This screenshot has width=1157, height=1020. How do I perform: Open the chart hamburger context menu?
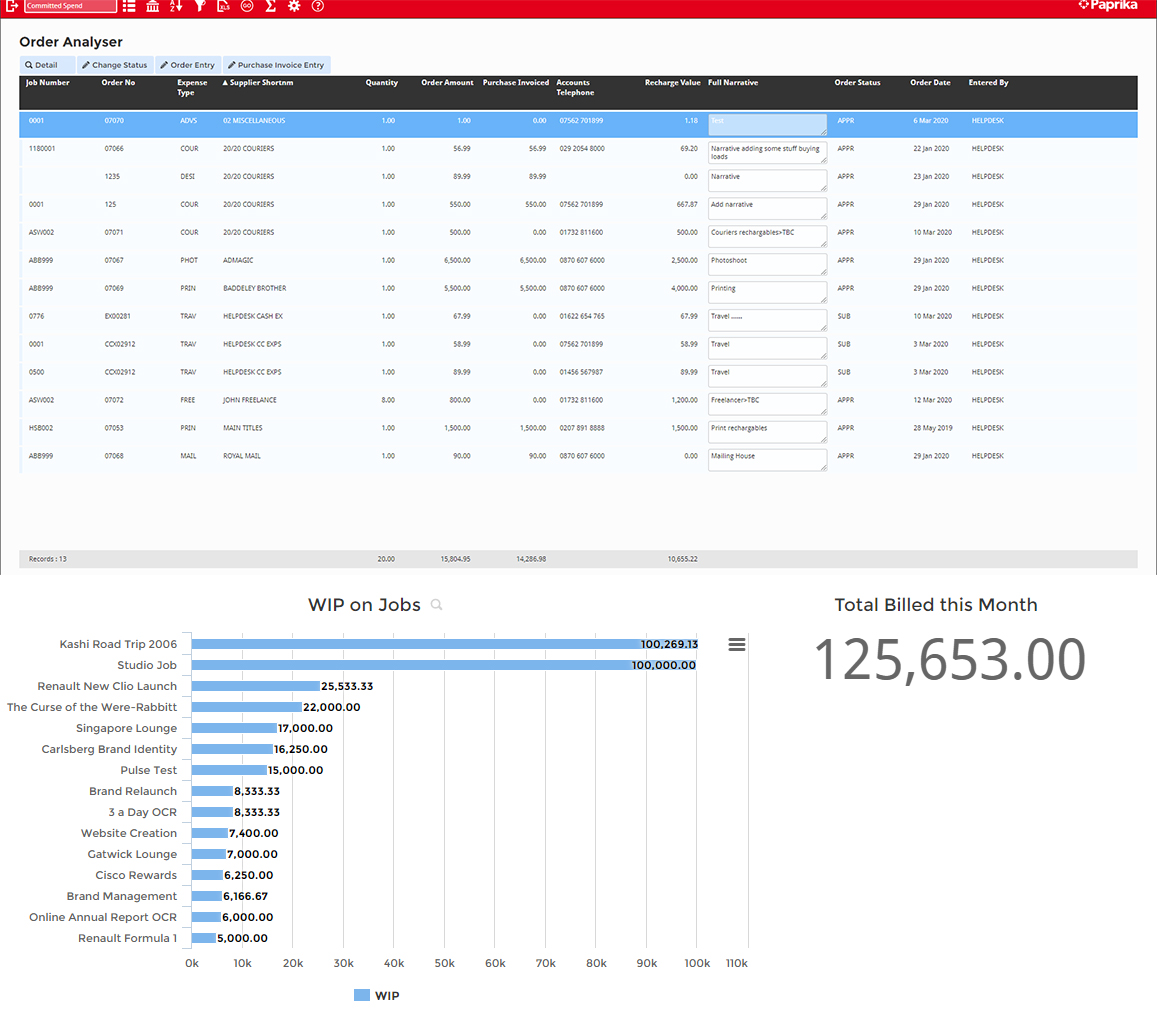[737, 645]
